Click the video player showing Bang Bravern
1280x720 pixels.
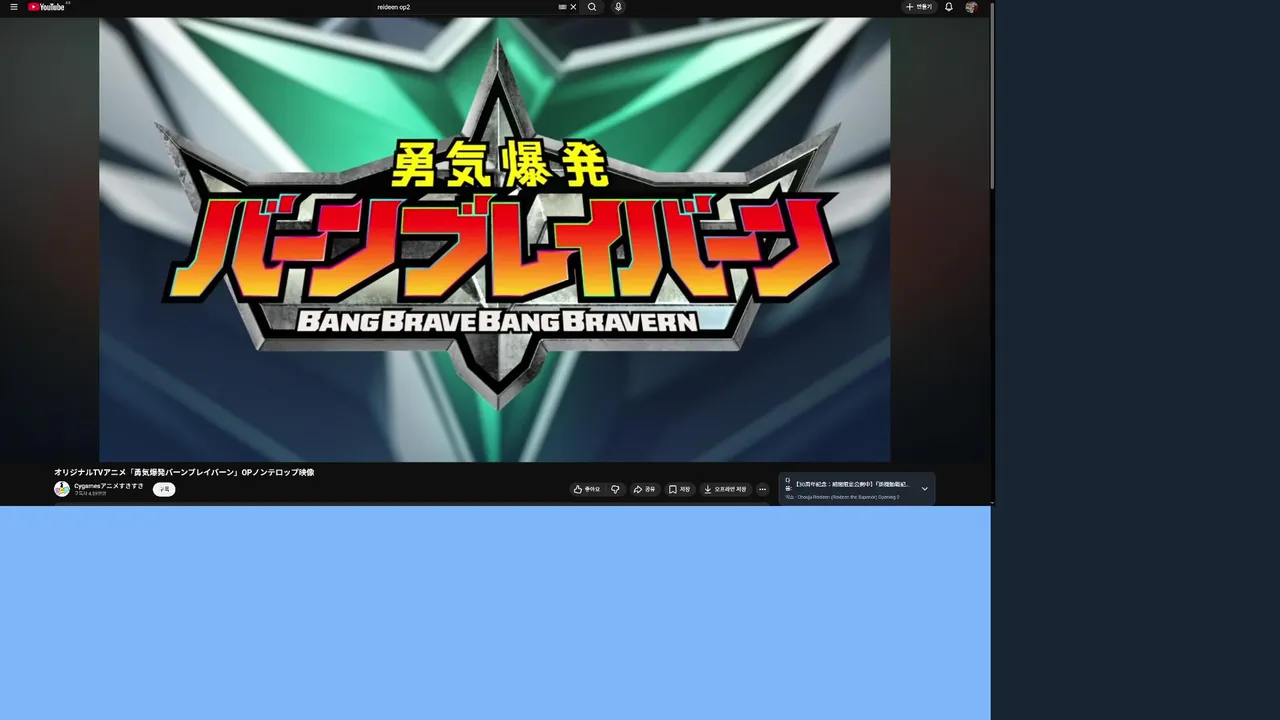point(495,240)
